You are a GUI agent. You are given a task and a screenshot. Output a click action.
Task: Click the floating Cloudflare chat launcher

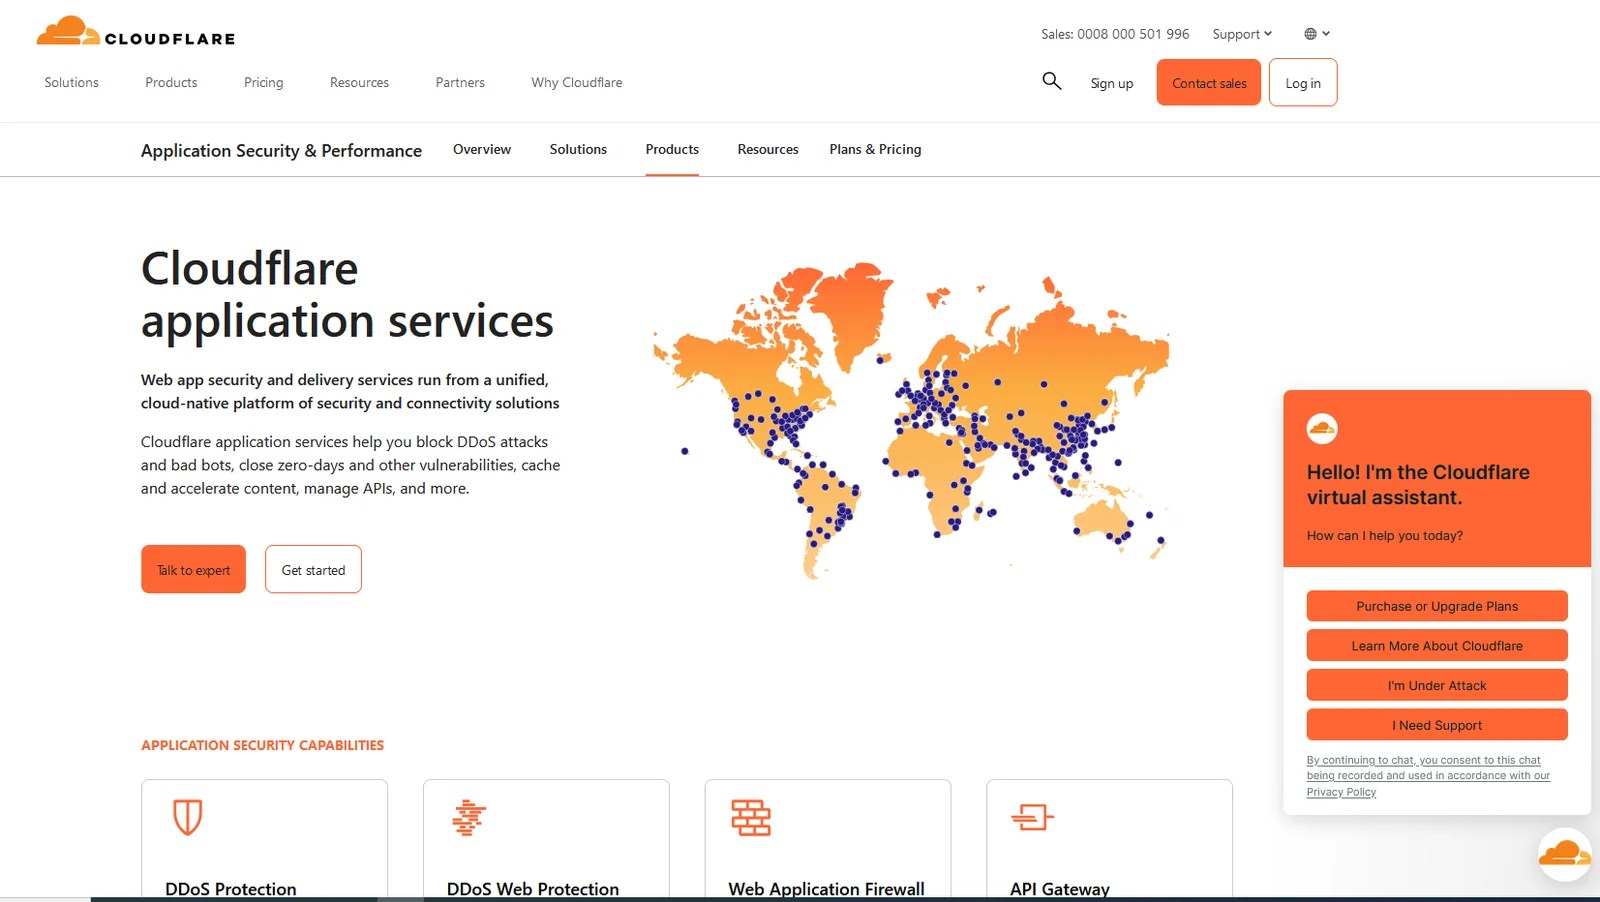[1564, 854]
